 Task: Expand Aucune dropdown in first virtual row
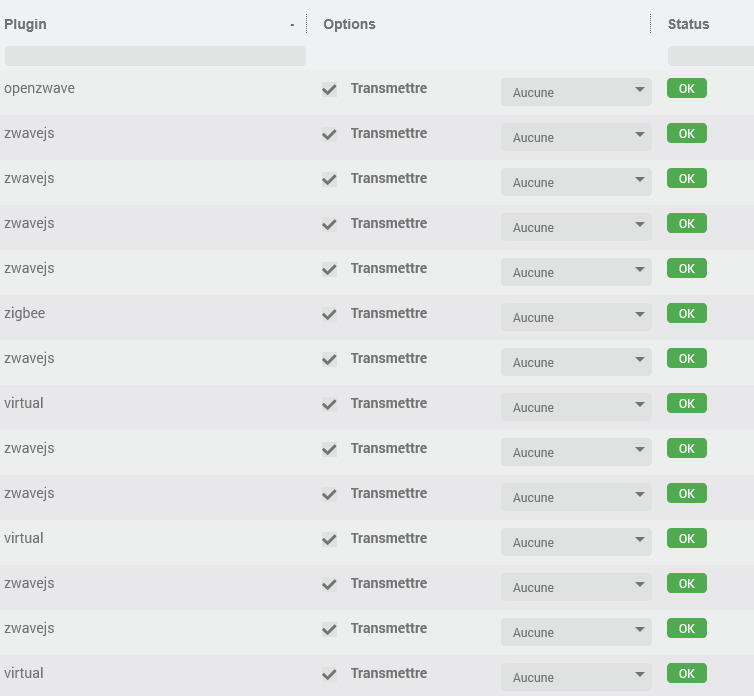576,407
